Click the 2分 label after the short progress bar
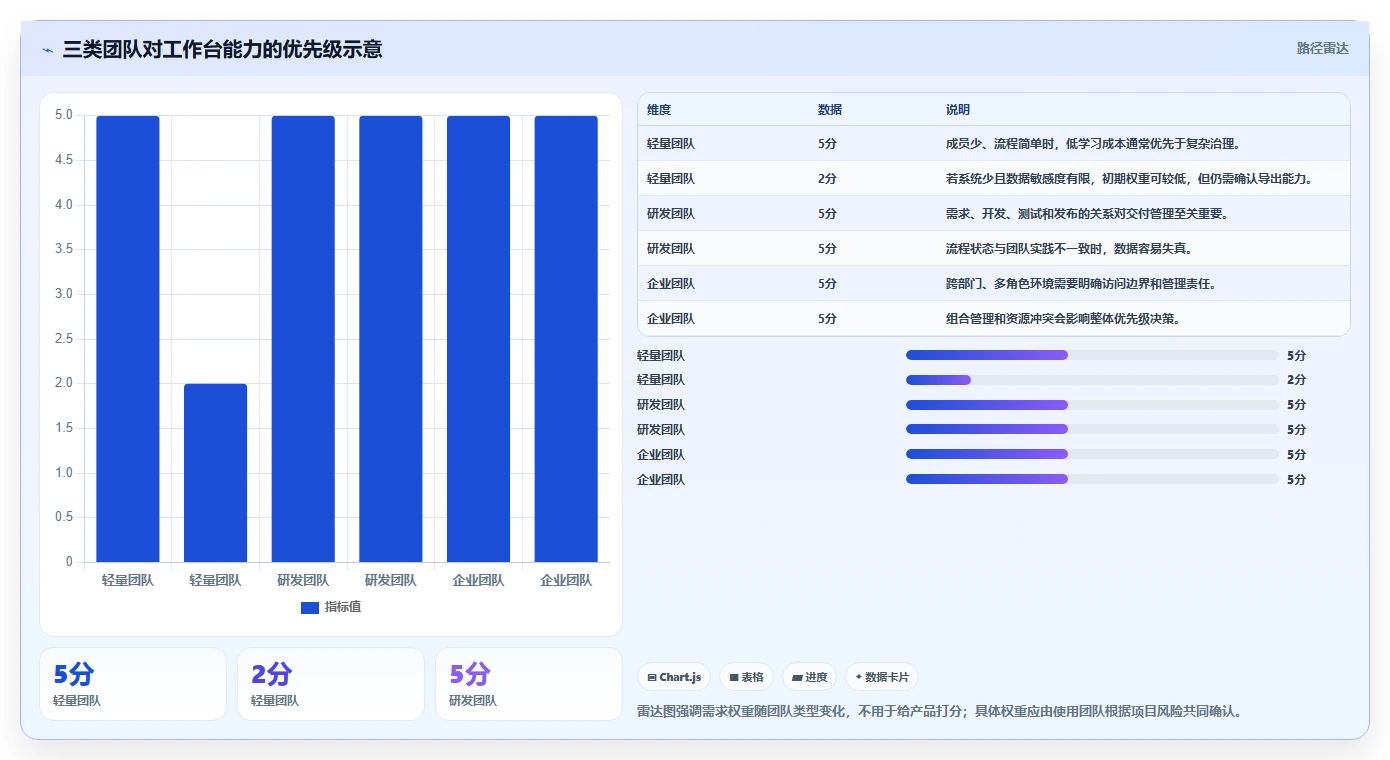This screenshot has height=760, width=1390. (x=1296, y=380)
